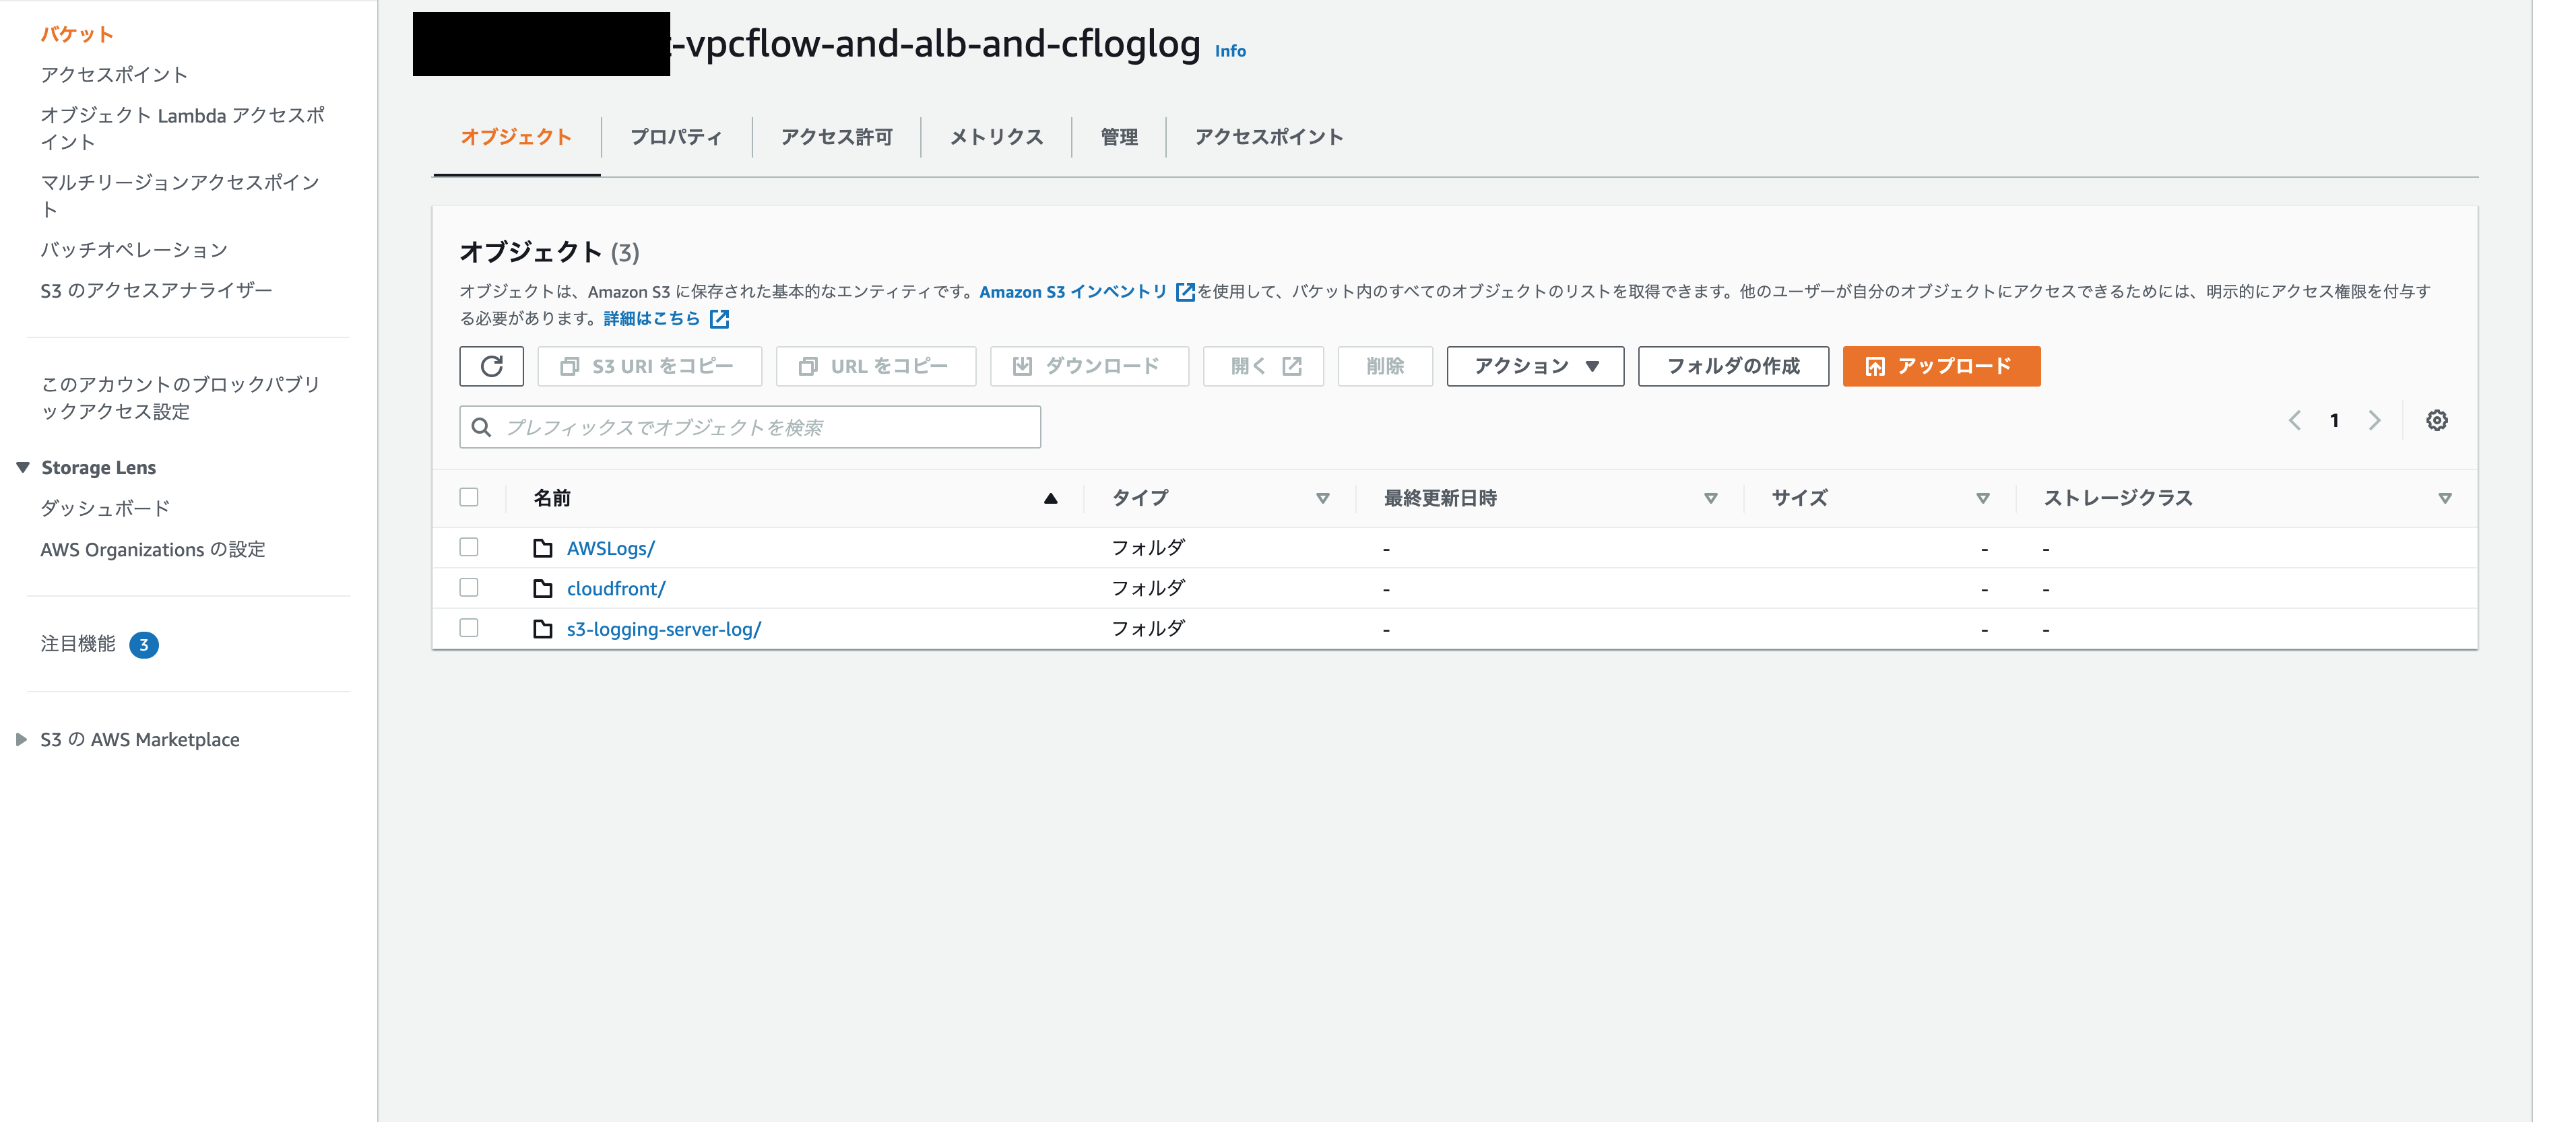
Task: Open the external link beside Amazon S3 インベントリ
Action: click(x=1185, y=291)
